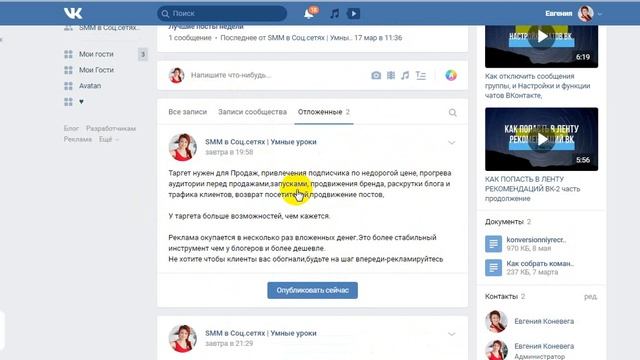Open SMM в Соц.сетях author link on 21:29 post

coord(261,333)
